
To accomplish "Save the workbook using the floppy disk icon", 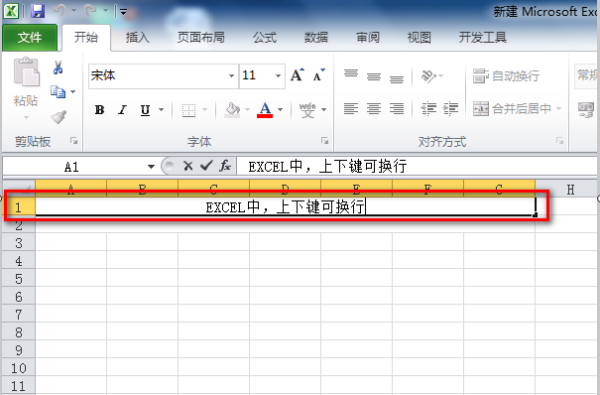I will tap(38, 11).
